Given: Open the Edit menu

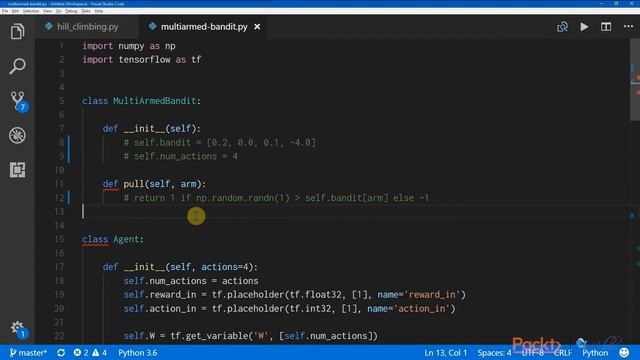Looking at the screenshot, I should pyautogui.click(x=15, y=11).
